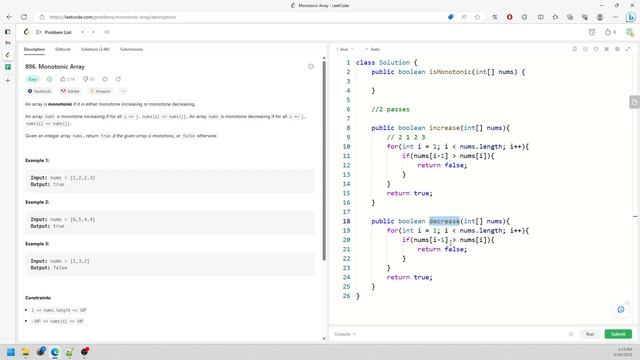Favorite this page star in address bar
This screenshot has height=360, width=640.
477,17
